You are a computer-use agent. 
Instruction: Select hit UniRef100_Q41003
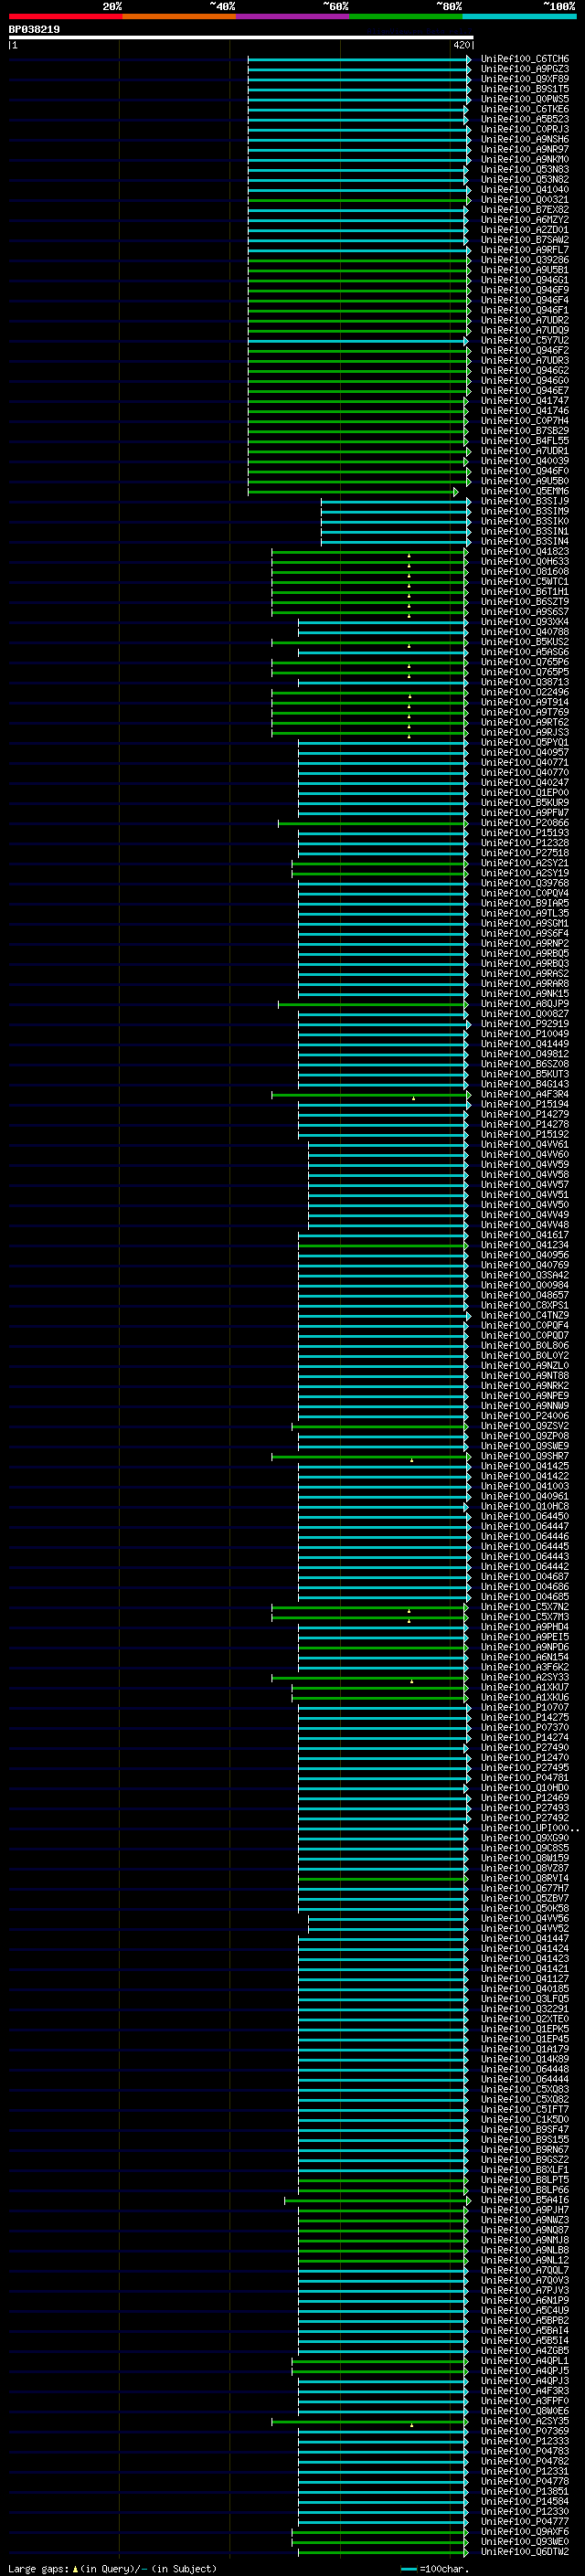click(525, 1486)
